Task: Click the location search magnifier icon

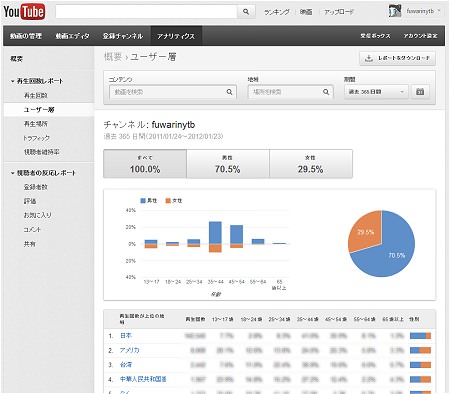Action: (326, 92)
